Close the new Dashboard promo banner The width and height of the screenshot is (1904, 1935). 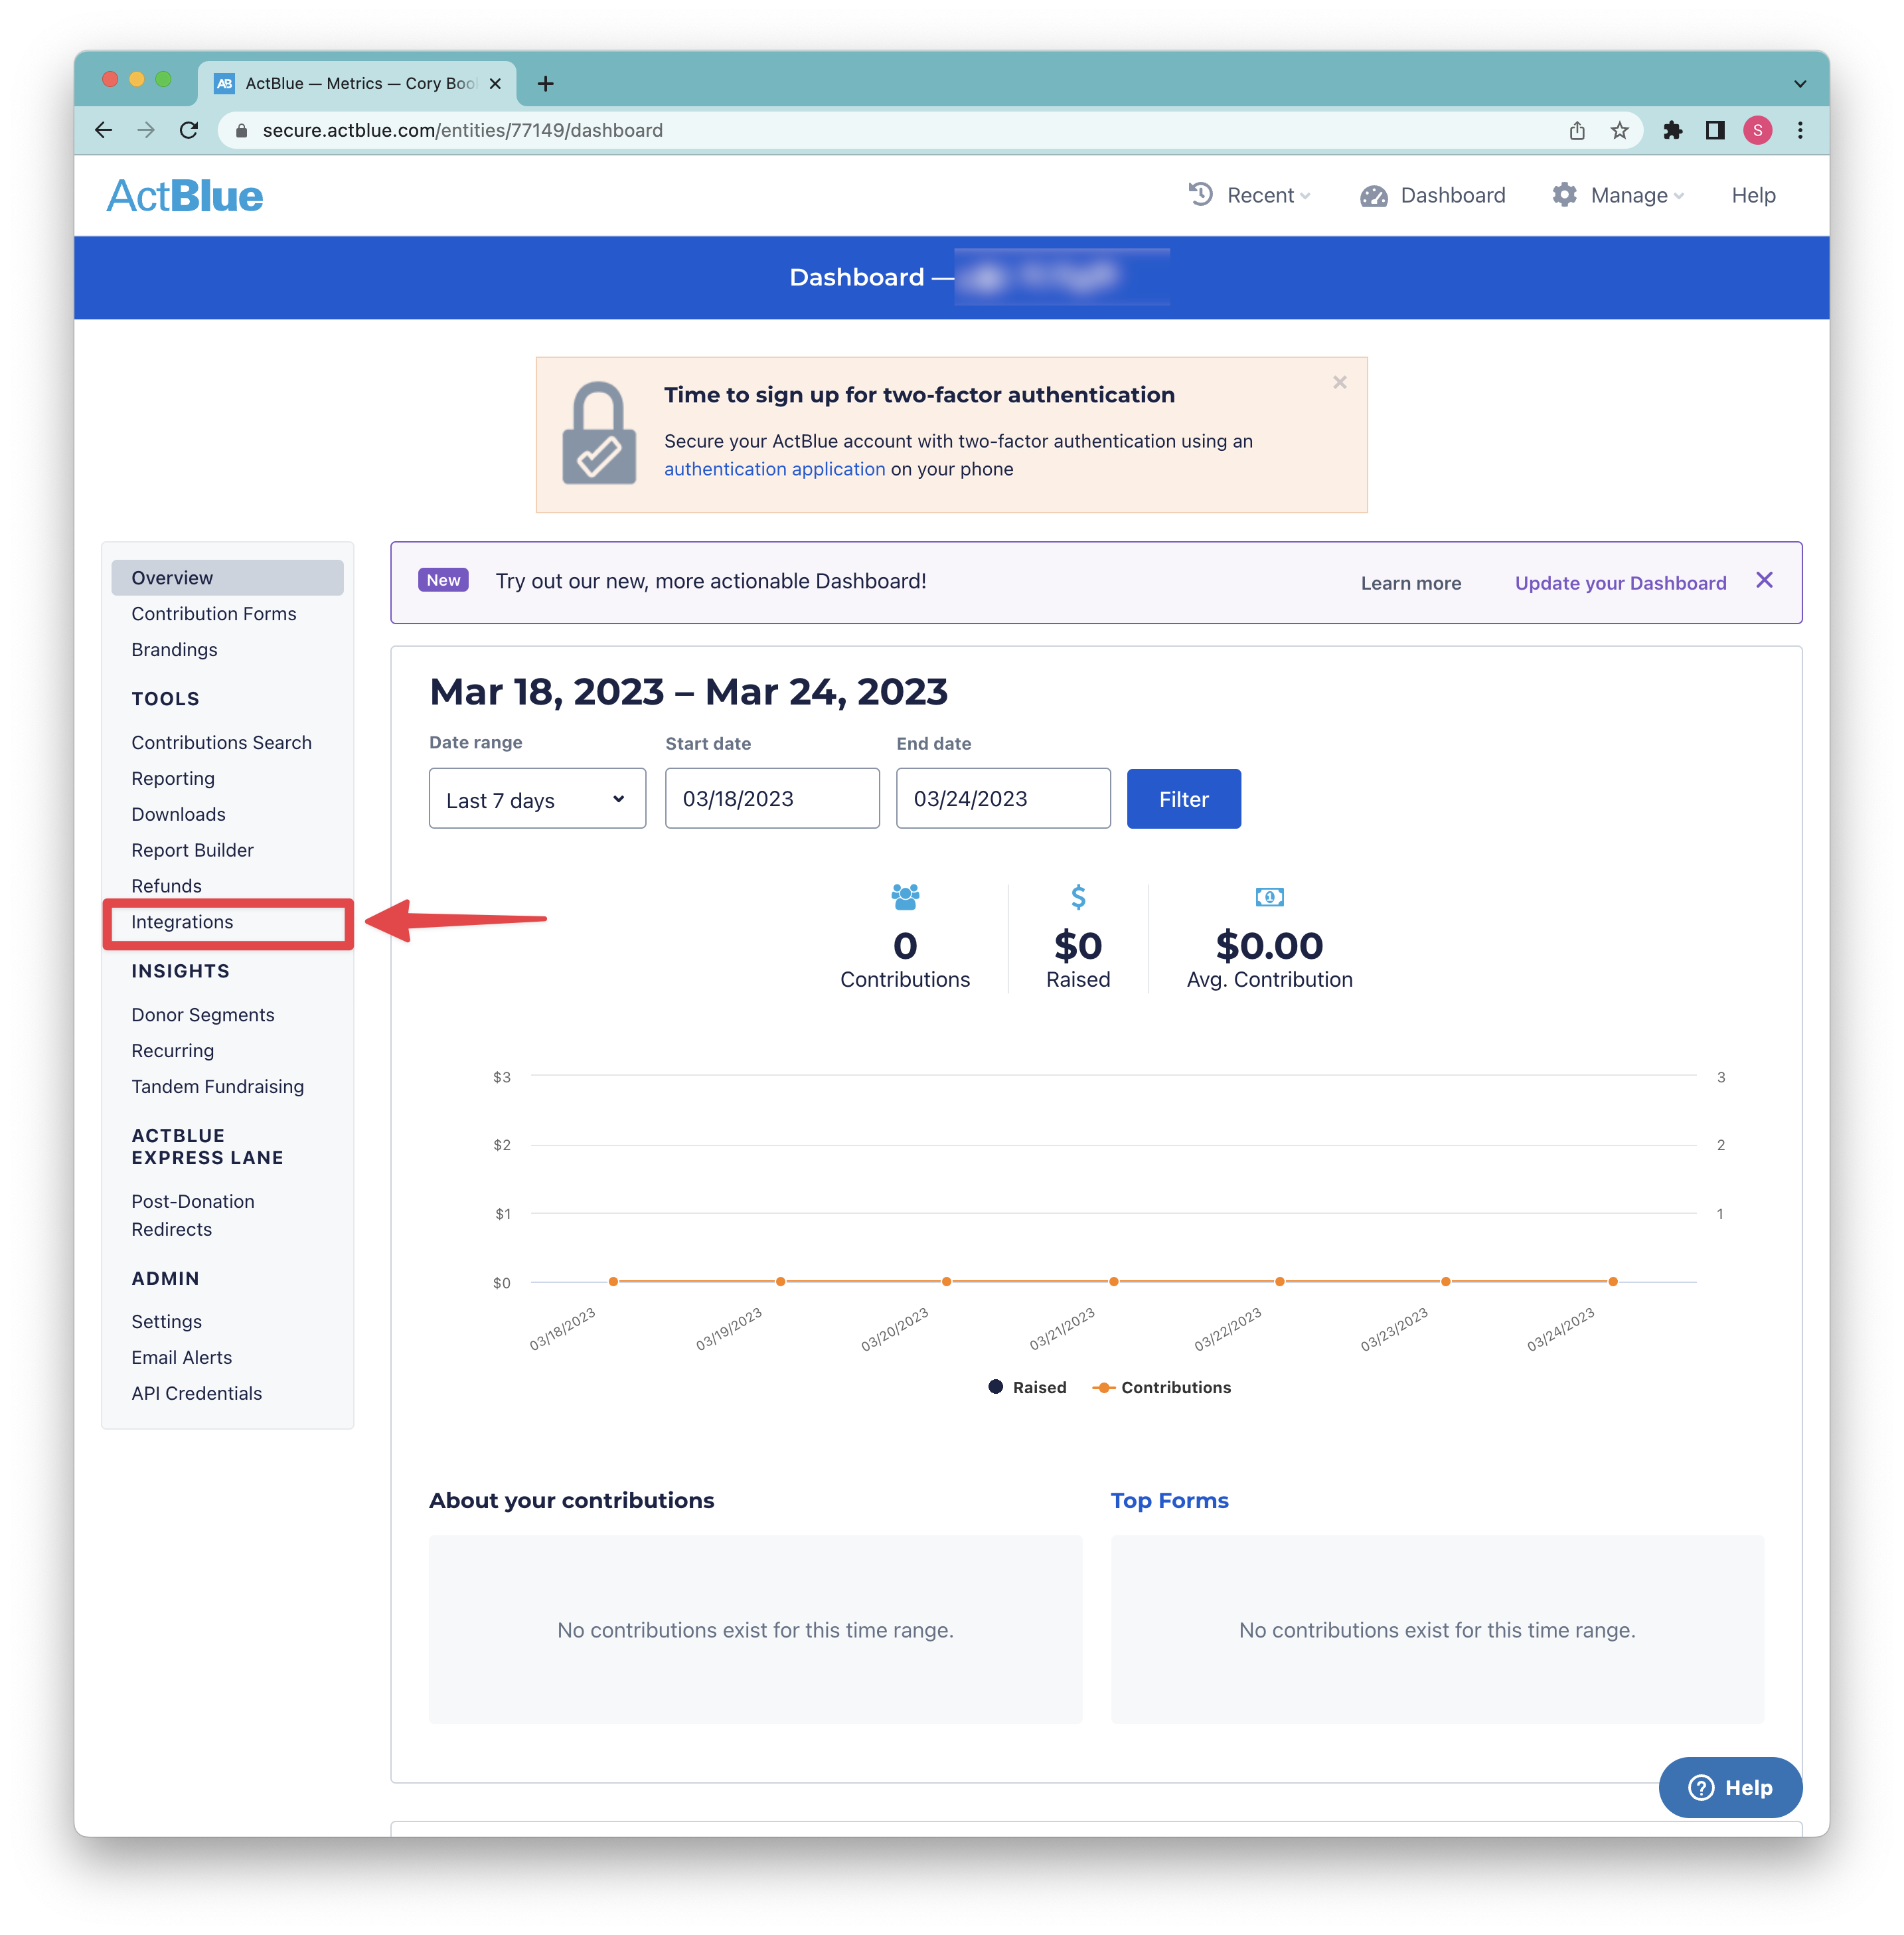tap(1764, 580)
